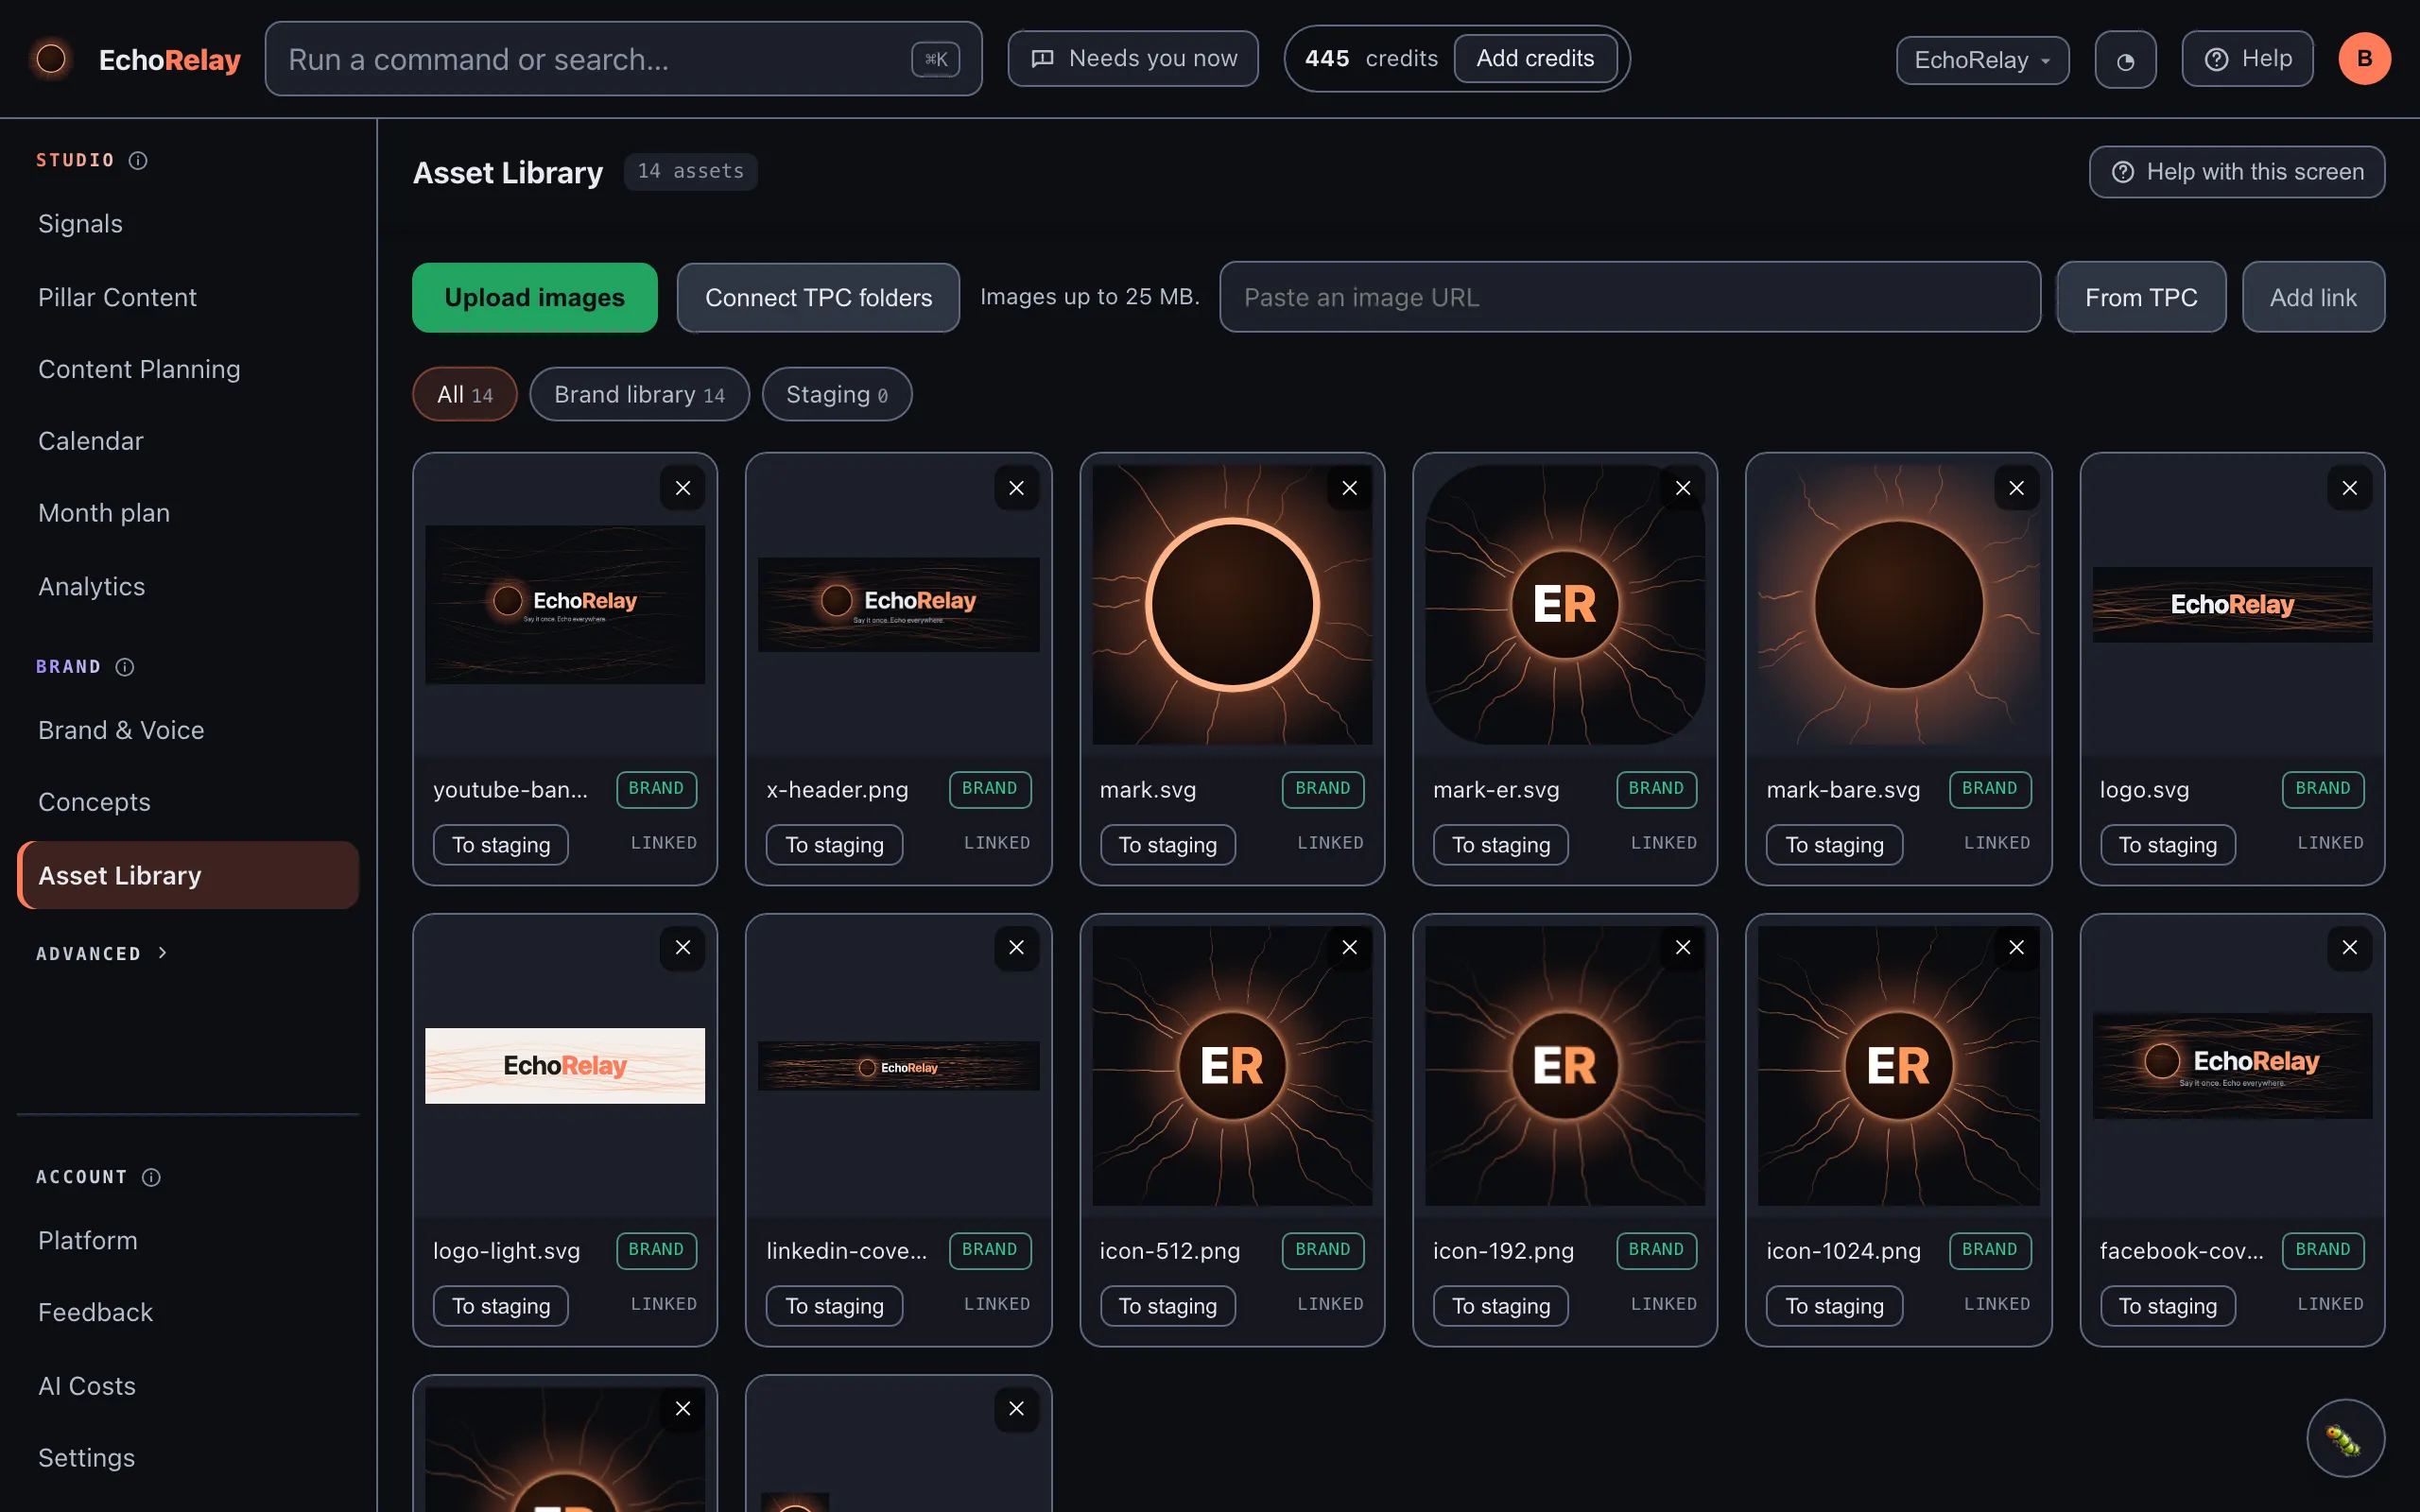Click the Add link button

tap(2313, 297)
